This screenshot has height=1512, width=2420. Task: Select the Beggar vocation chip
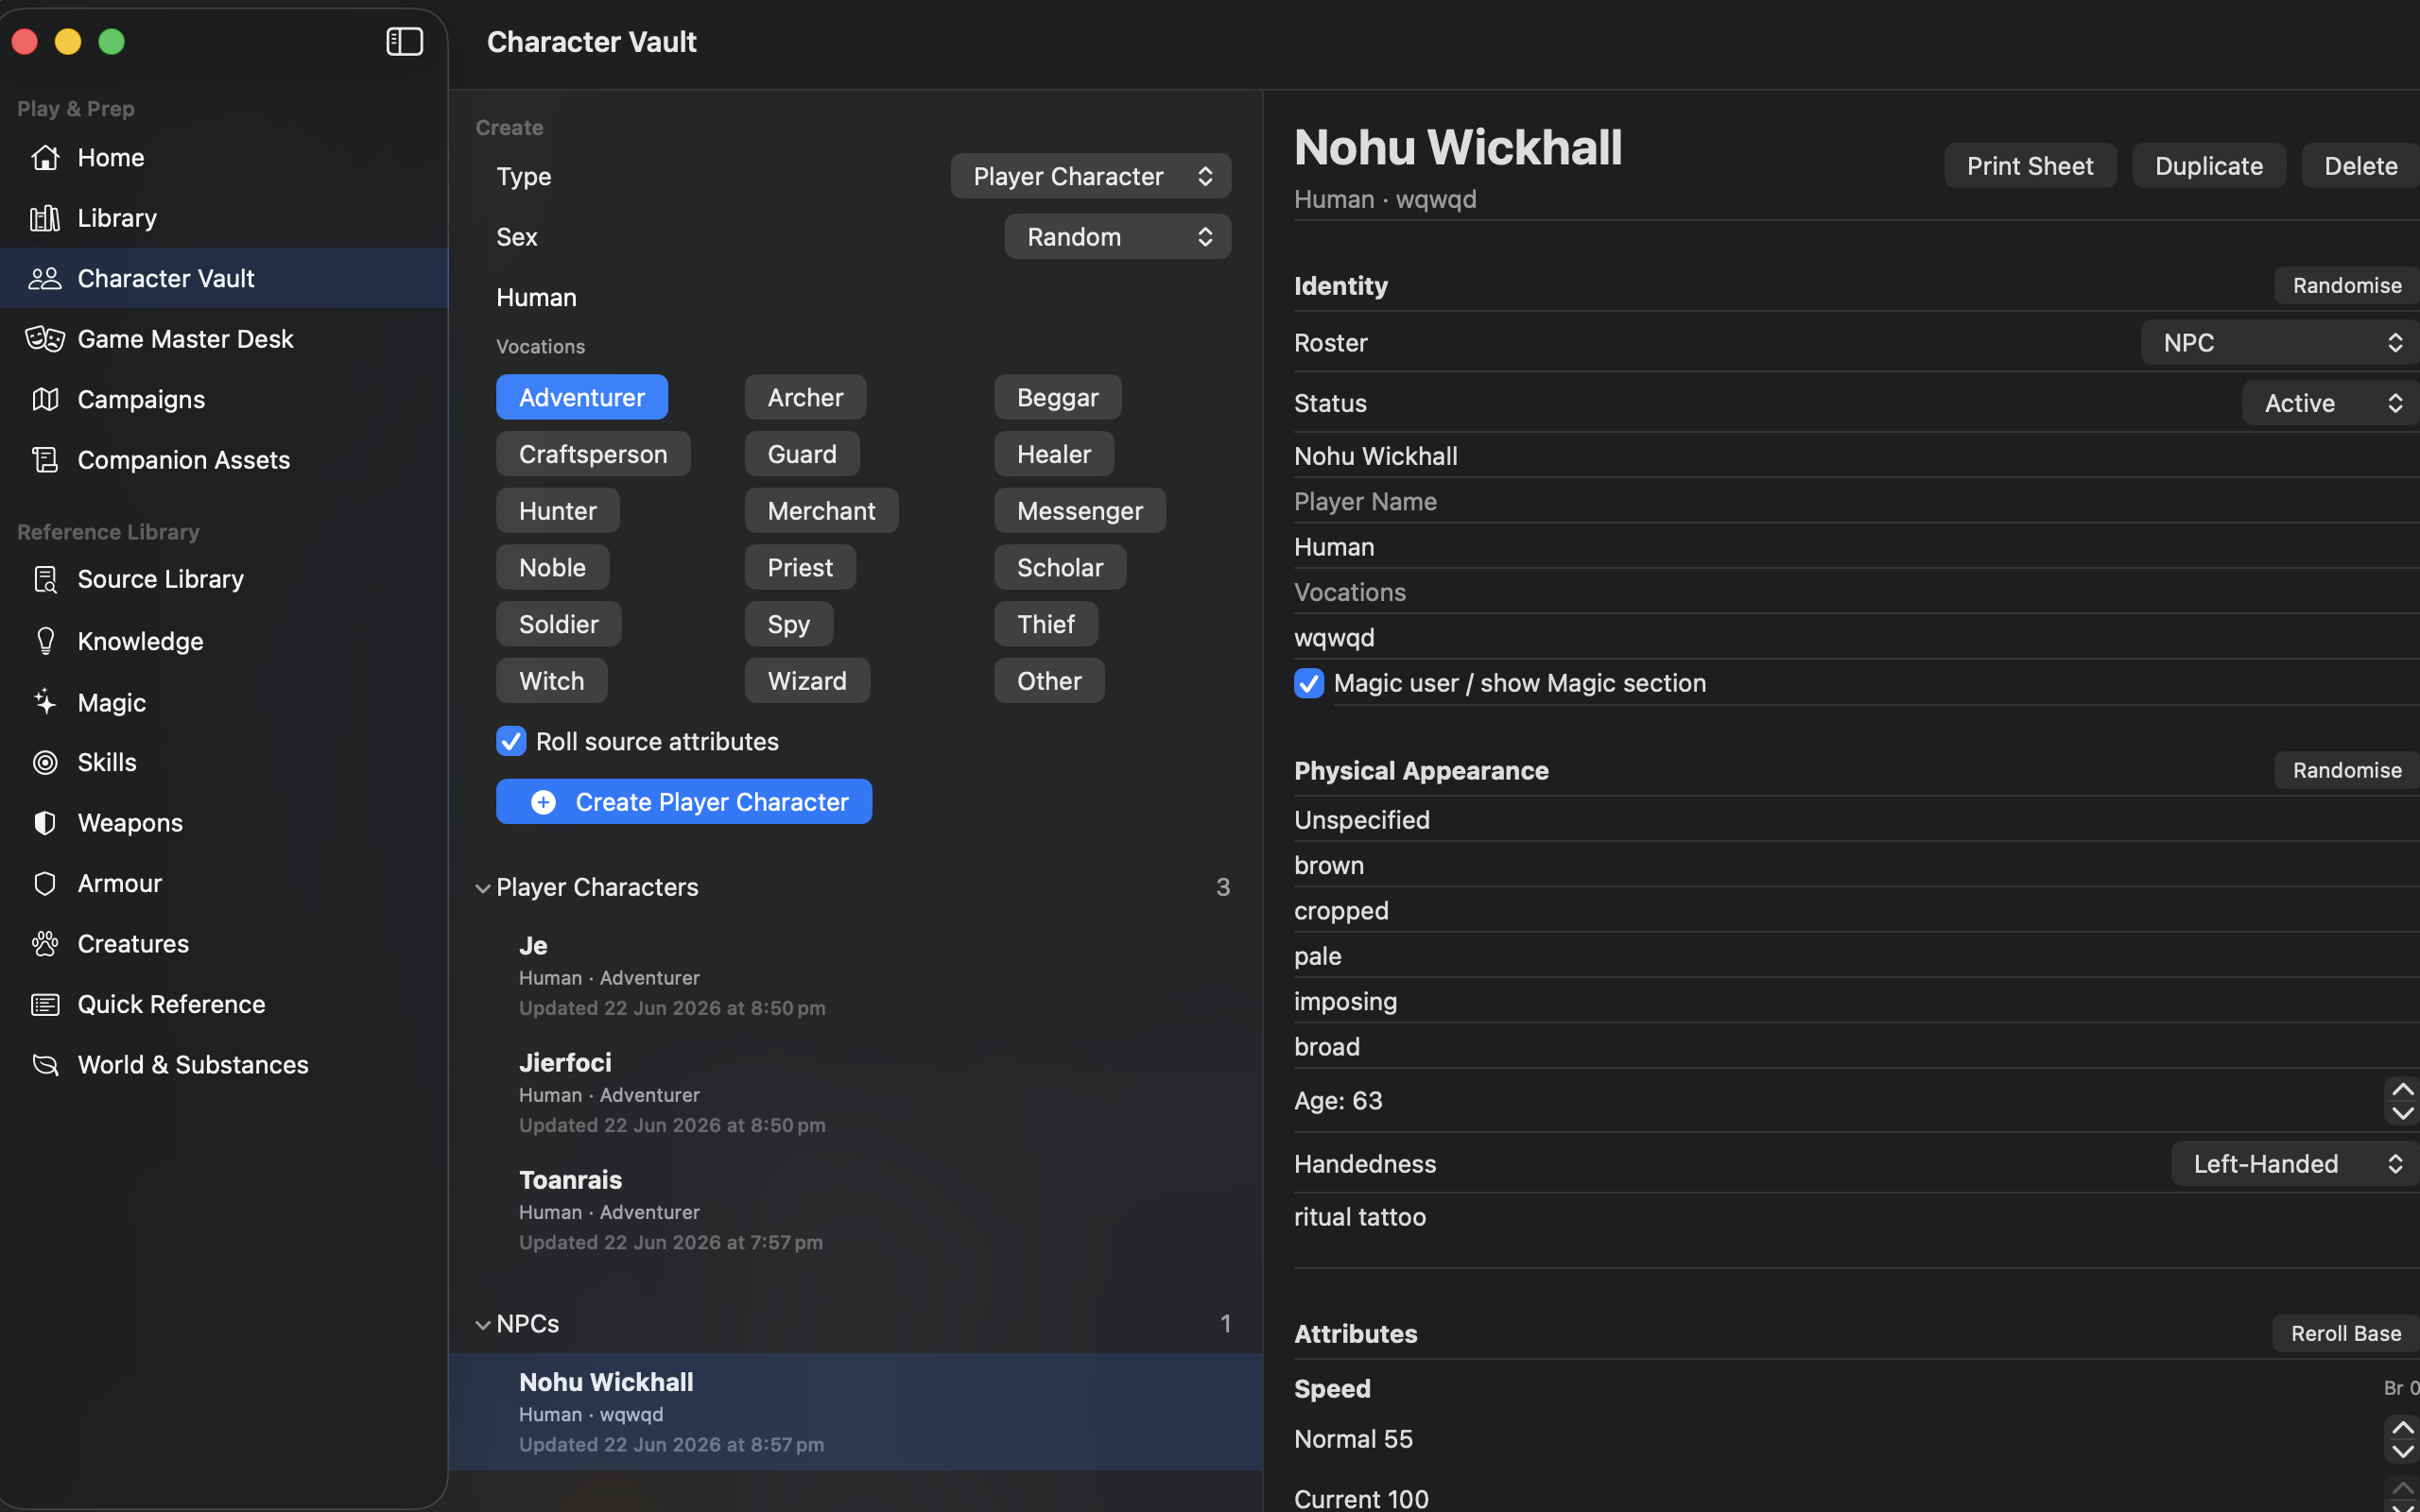tap(1057, 397)
